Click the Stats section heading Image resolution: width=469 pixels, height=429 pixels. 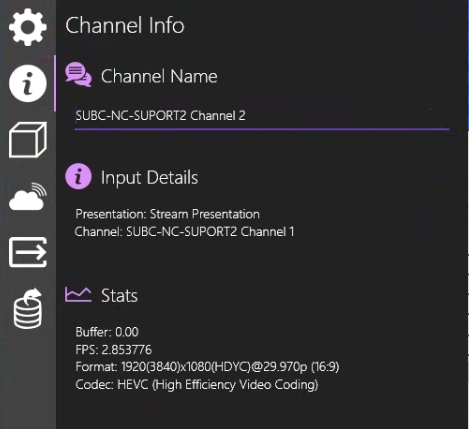119,296
